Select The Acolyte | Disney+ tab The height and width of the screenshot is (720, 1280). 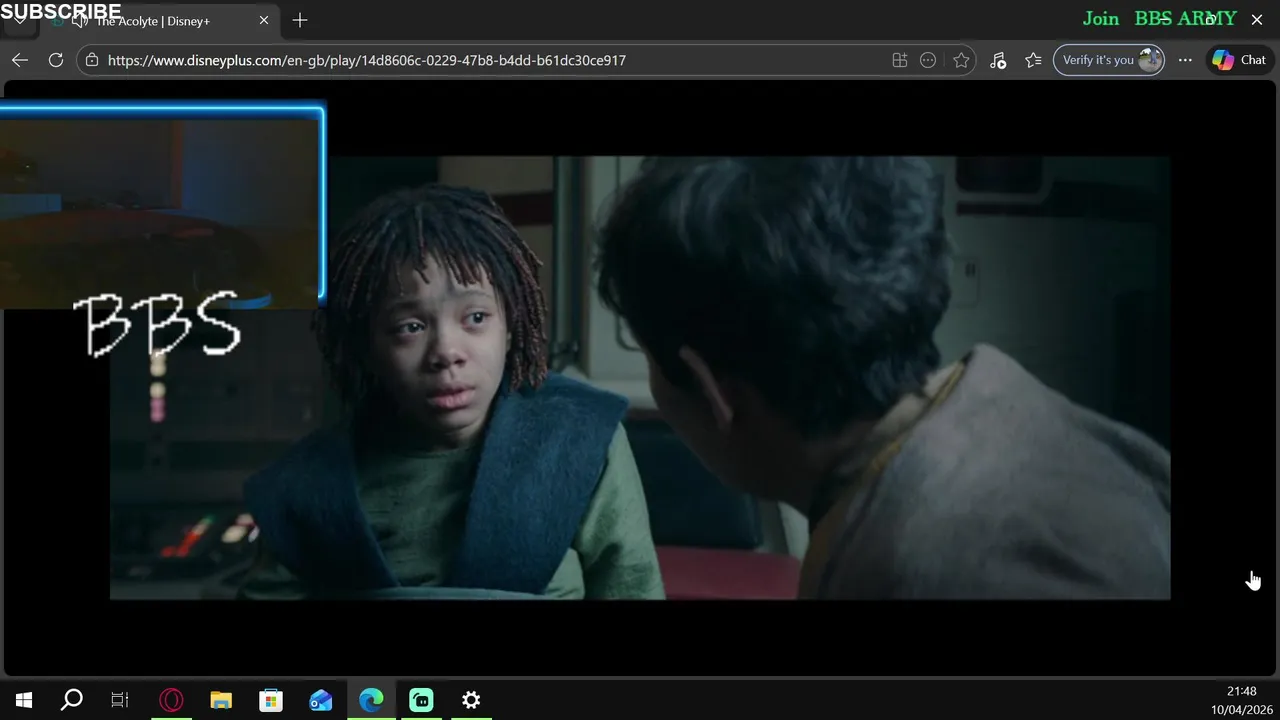[160, 21]
